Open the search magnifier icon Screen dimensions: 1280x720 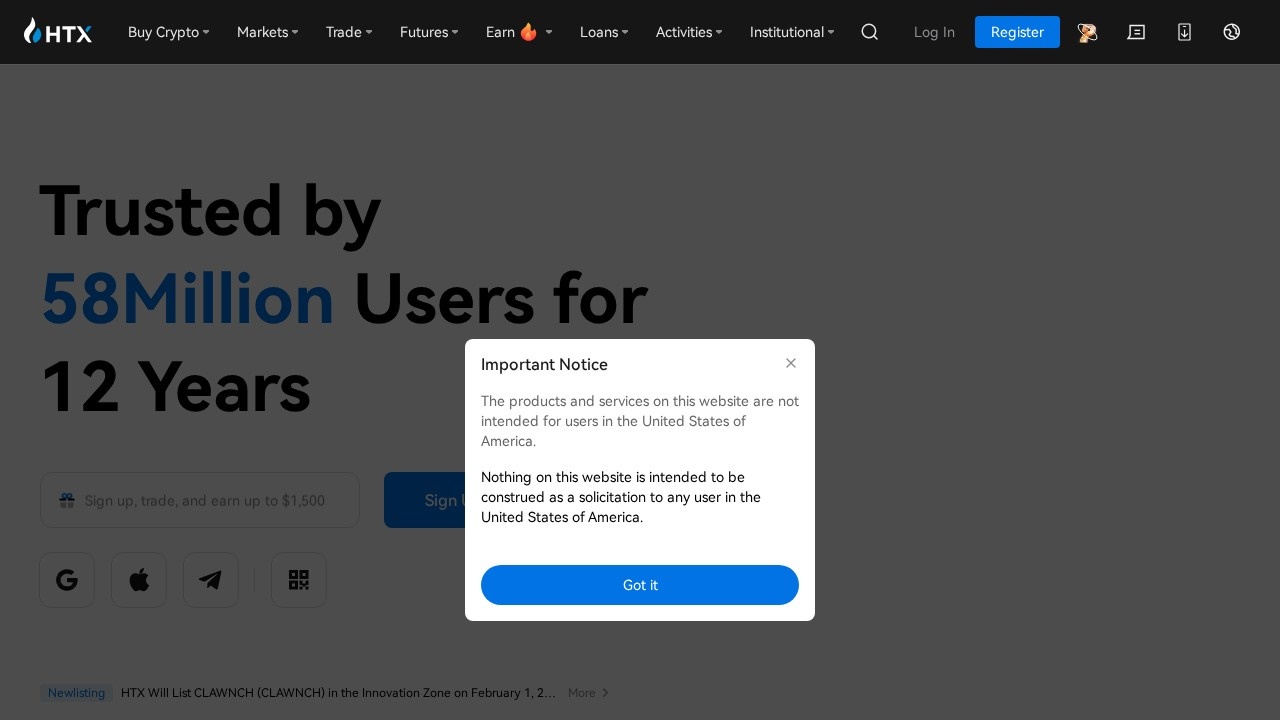(870, 32)
